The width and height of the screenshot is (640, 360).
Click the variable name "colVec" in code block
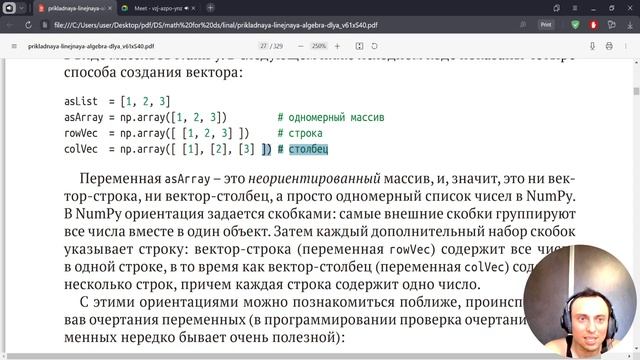81,149
